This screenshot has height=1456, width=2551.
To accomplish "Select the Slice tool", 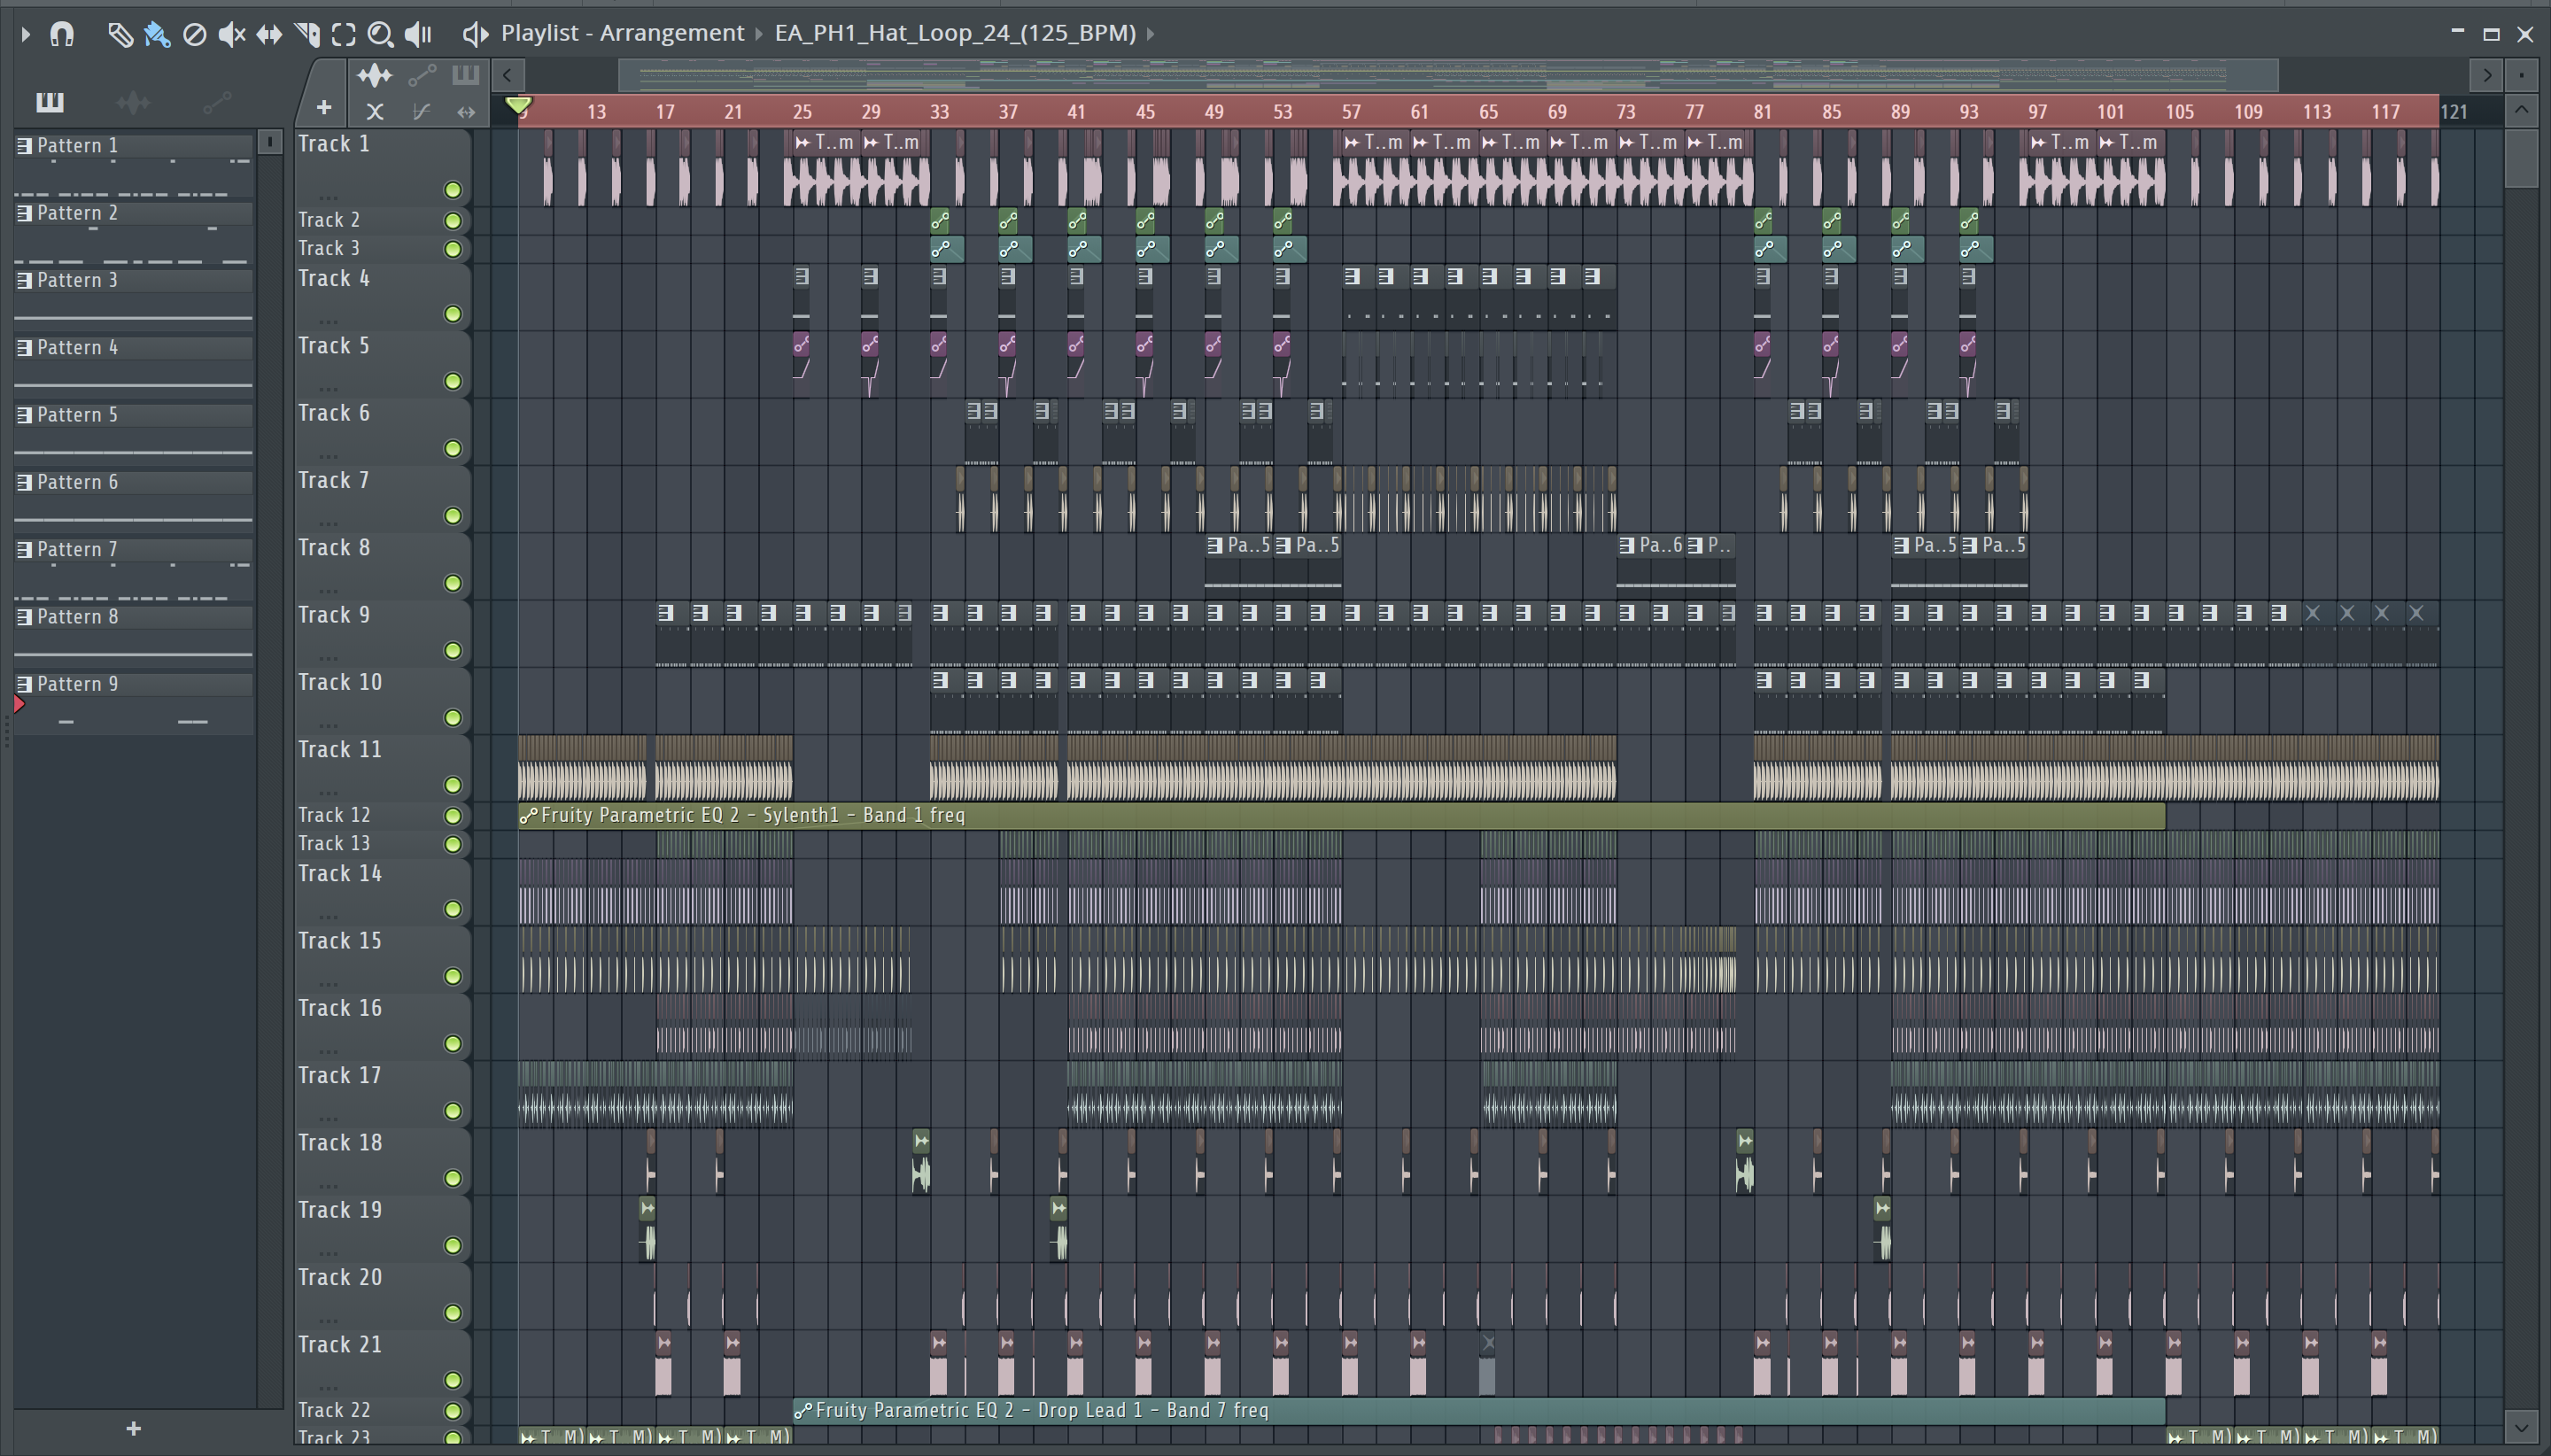I will (307, 34).
